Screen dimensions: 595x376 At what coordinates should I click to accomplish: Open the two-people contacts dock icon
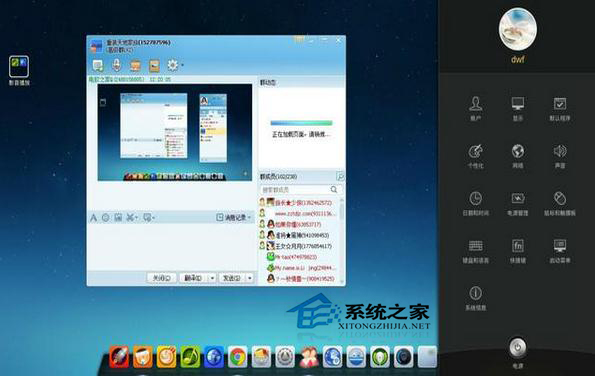tap(309, 357)
